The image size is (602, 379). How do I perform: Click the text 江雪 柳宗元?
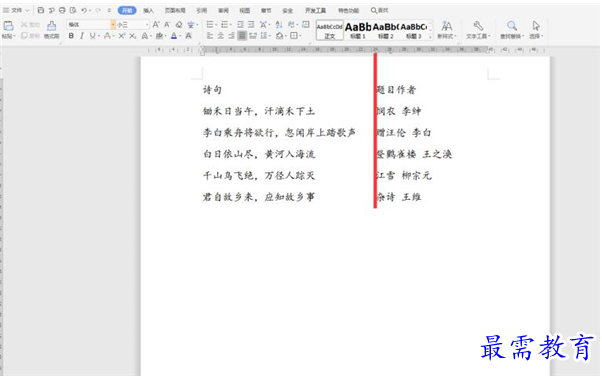[404, 176]
